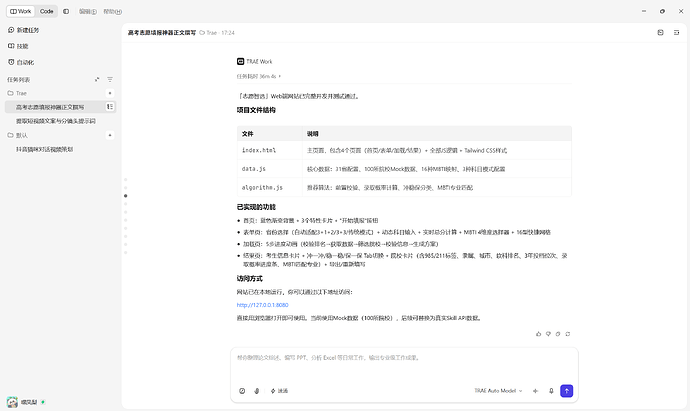Click the attachment clip icon in the input bar

click(x=257, y=391)
